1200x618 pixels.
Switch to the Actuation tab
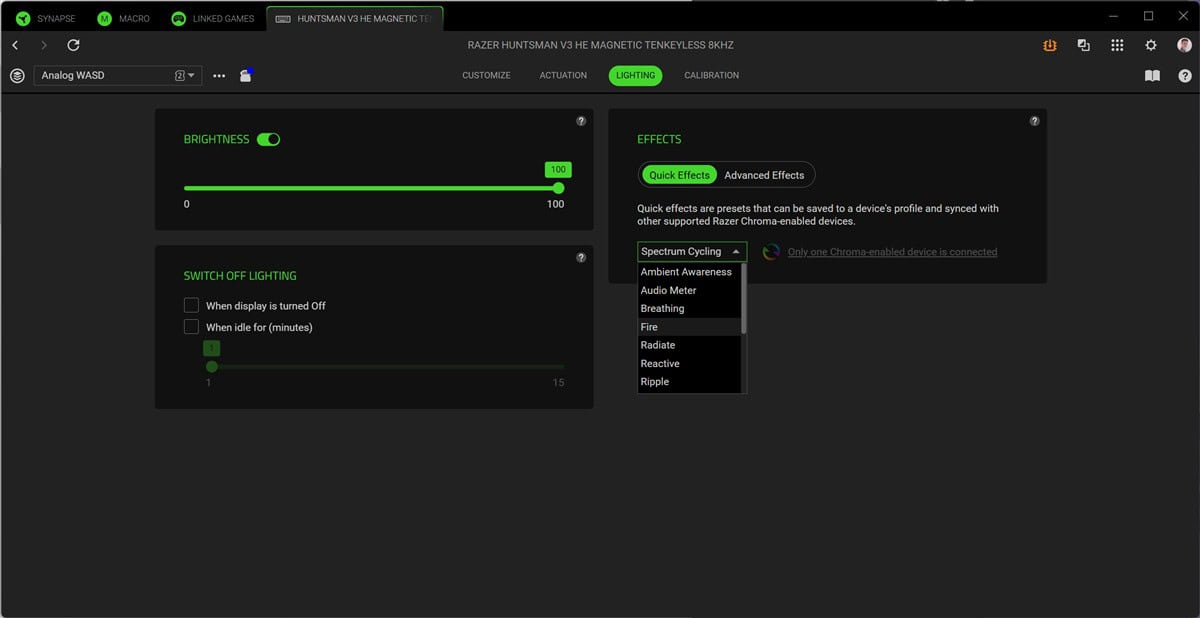coord(563,75)
